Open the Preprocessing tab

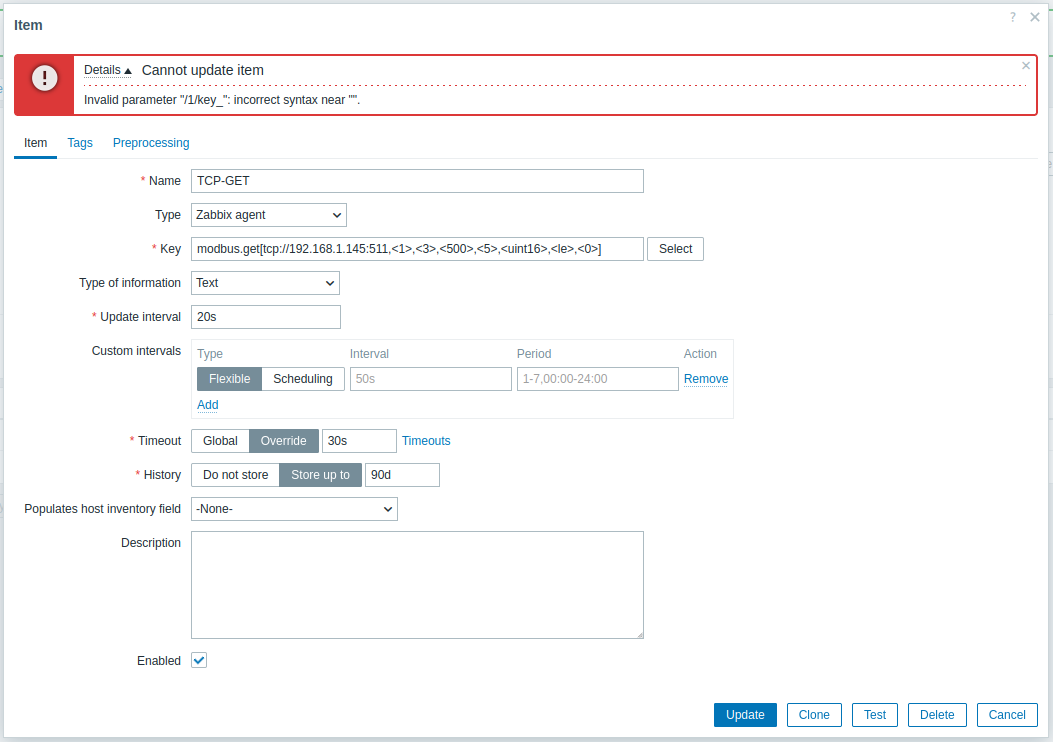(151, 143)
